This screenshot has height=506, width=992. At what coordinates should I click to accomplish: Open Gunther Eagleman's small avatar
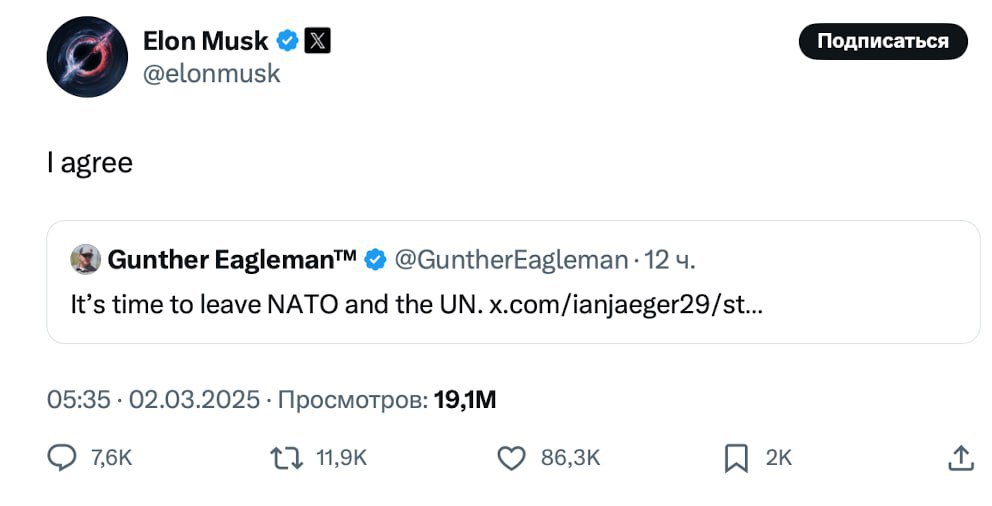click(85, 260)
